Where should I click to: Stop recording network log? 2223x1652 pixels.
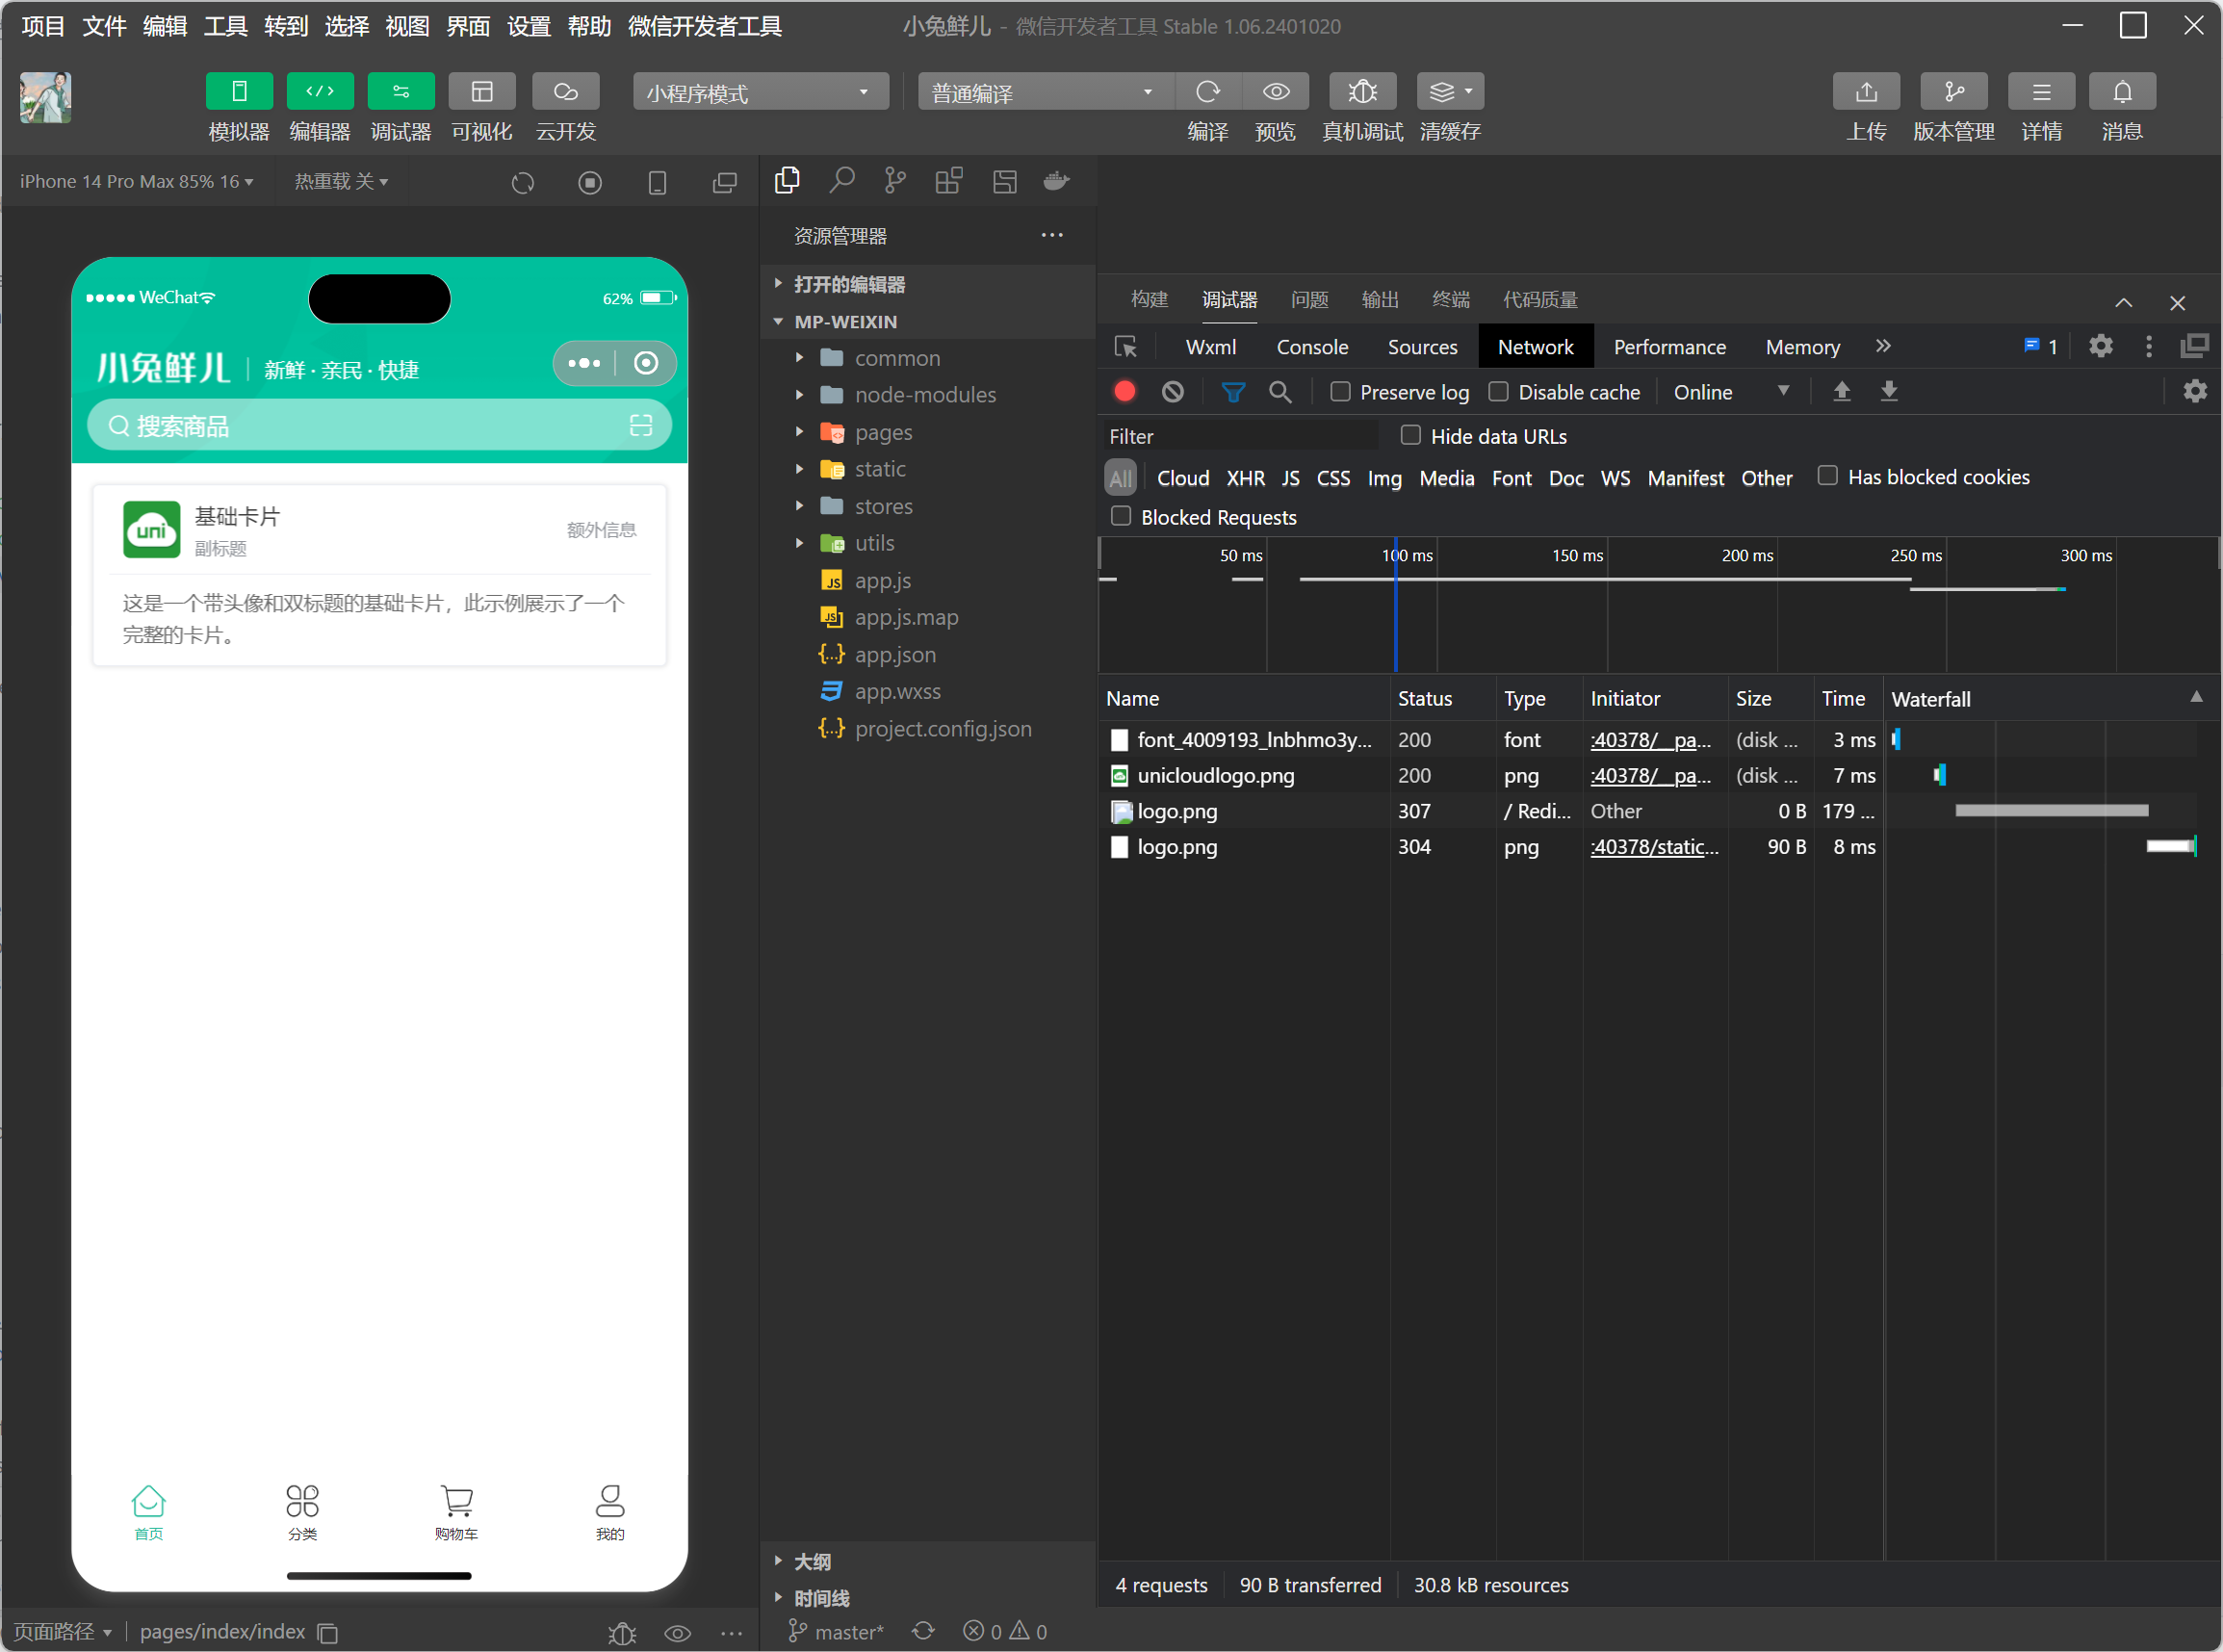(1124, 391)
